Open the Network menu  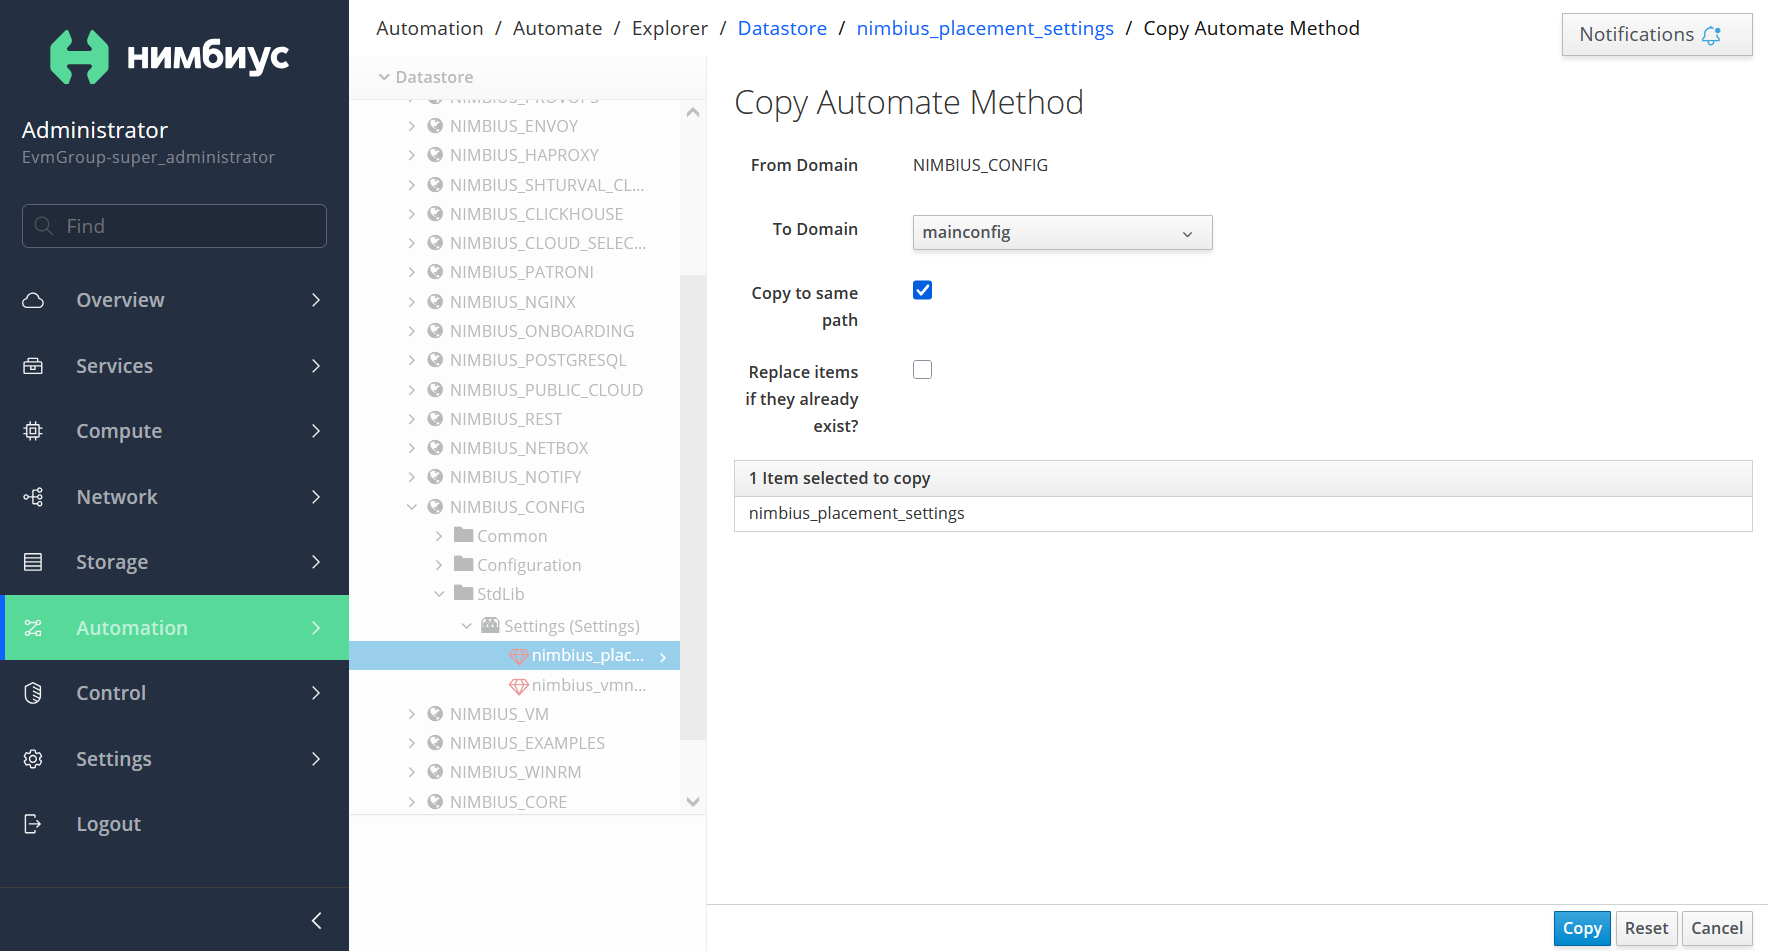pyautogui.click(x=176, y=497)
